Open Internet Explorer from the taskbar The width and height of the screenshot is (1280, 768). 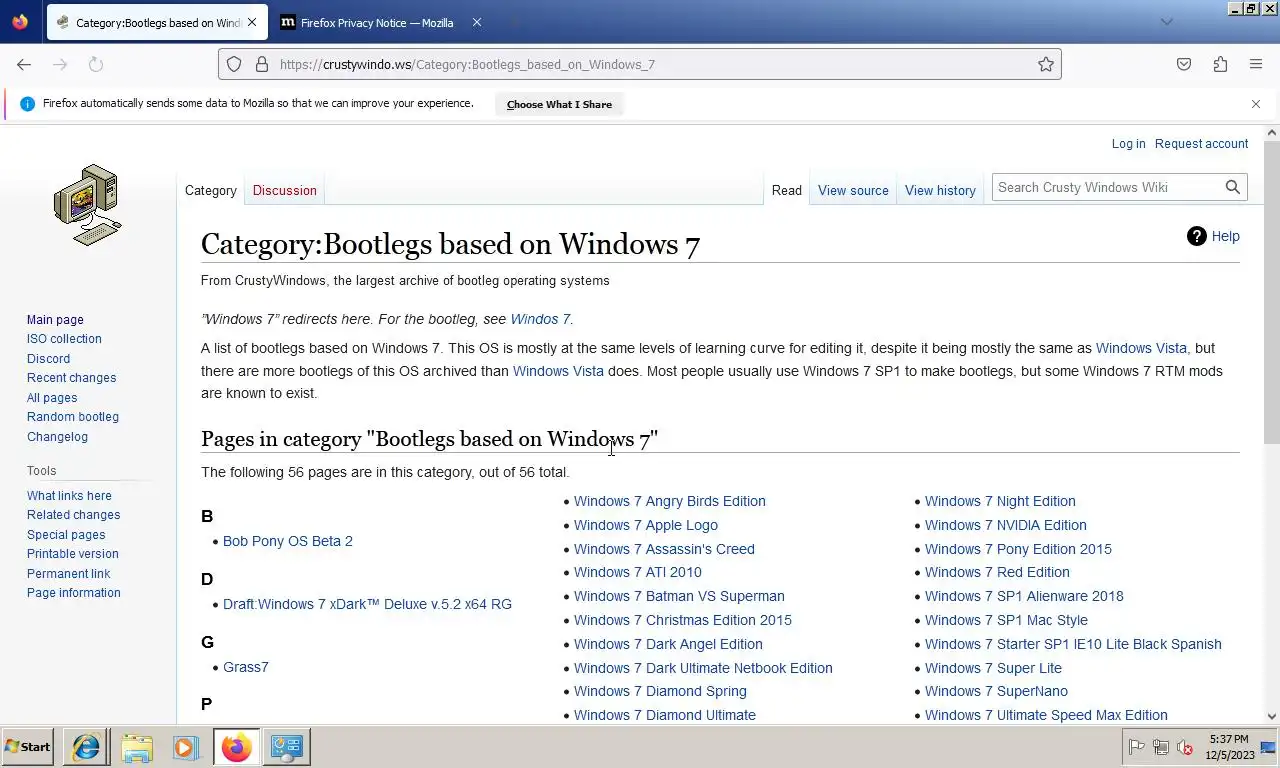tap(86, 747)
